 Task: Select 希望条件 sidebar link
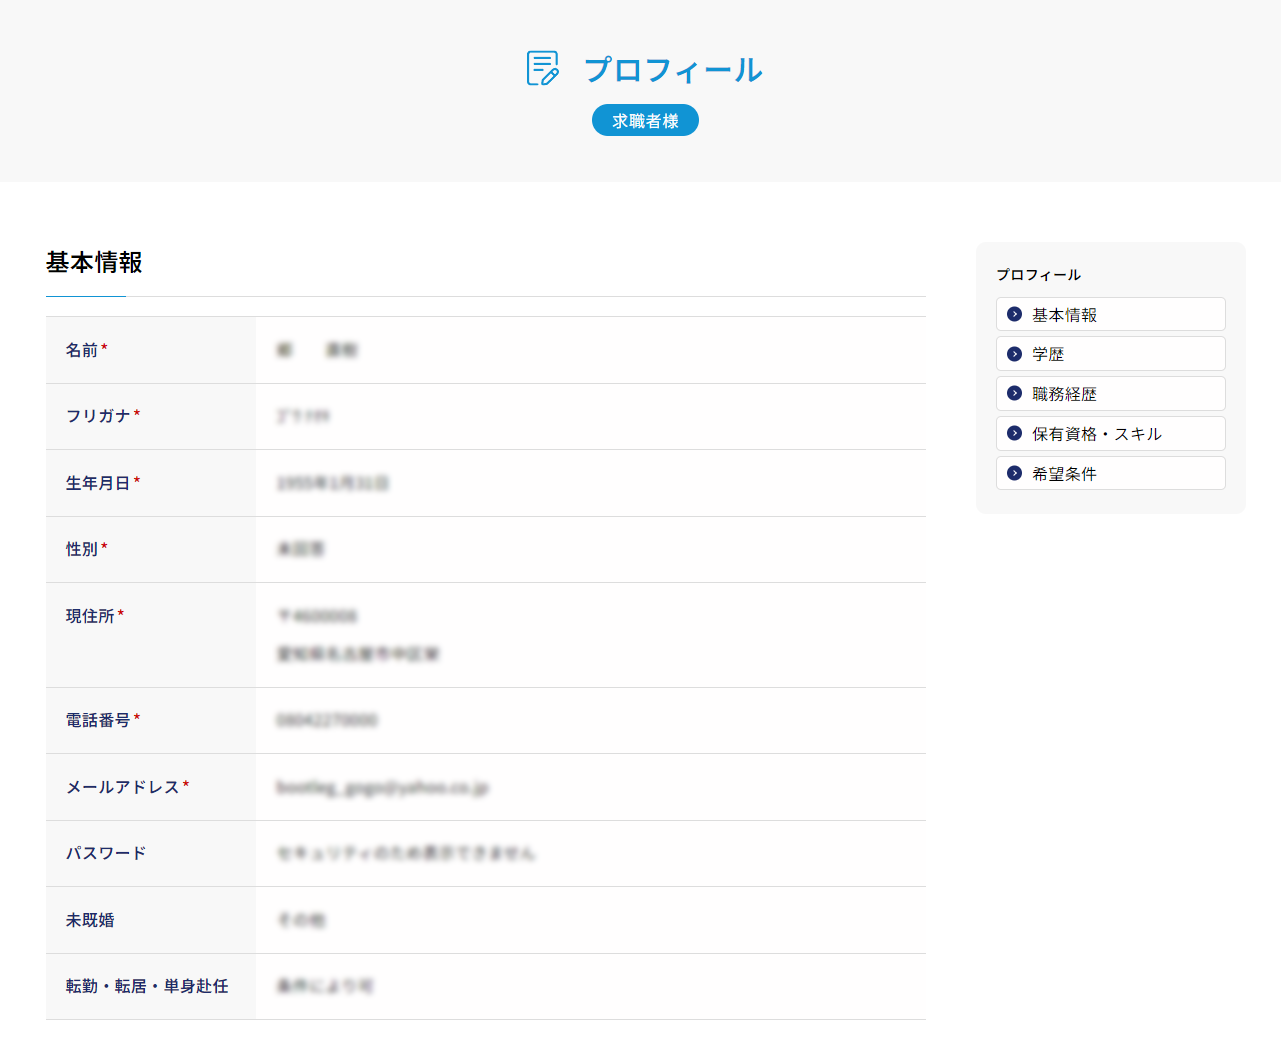1110,473
